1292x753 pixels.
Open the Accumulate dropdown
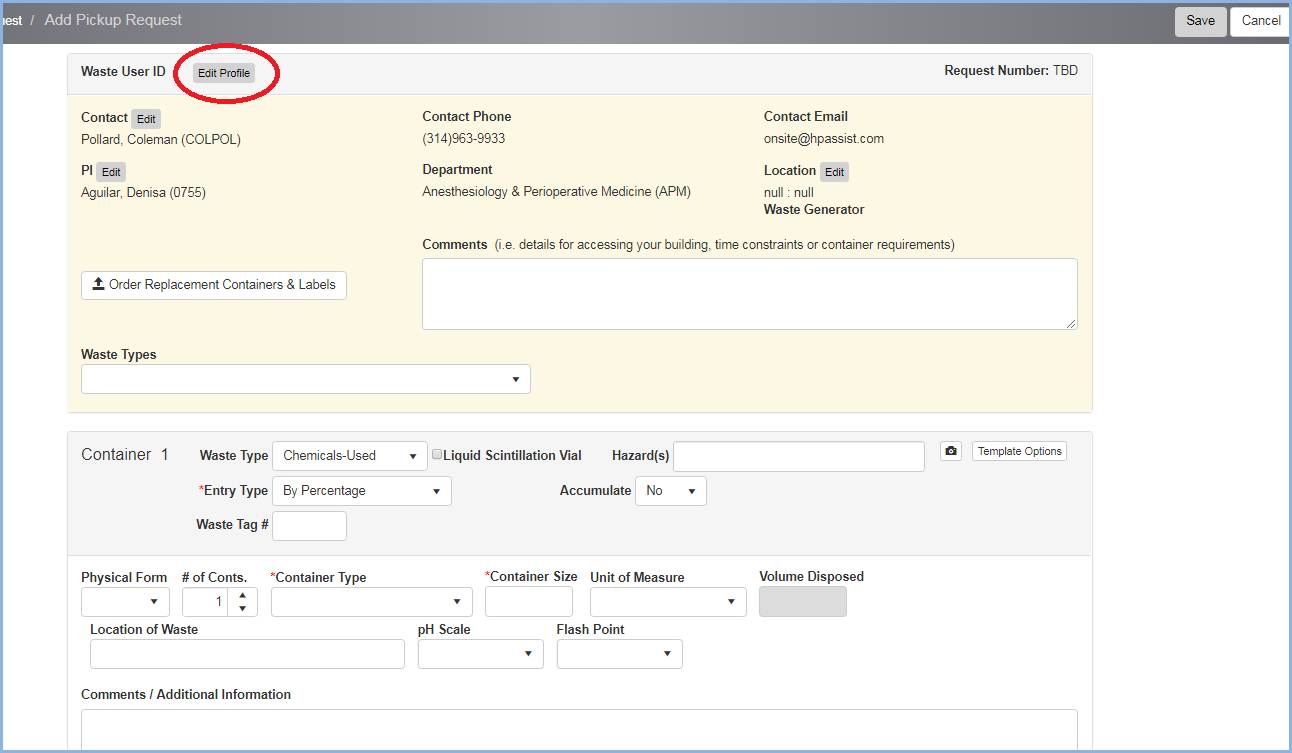click(x=670, y=491)
